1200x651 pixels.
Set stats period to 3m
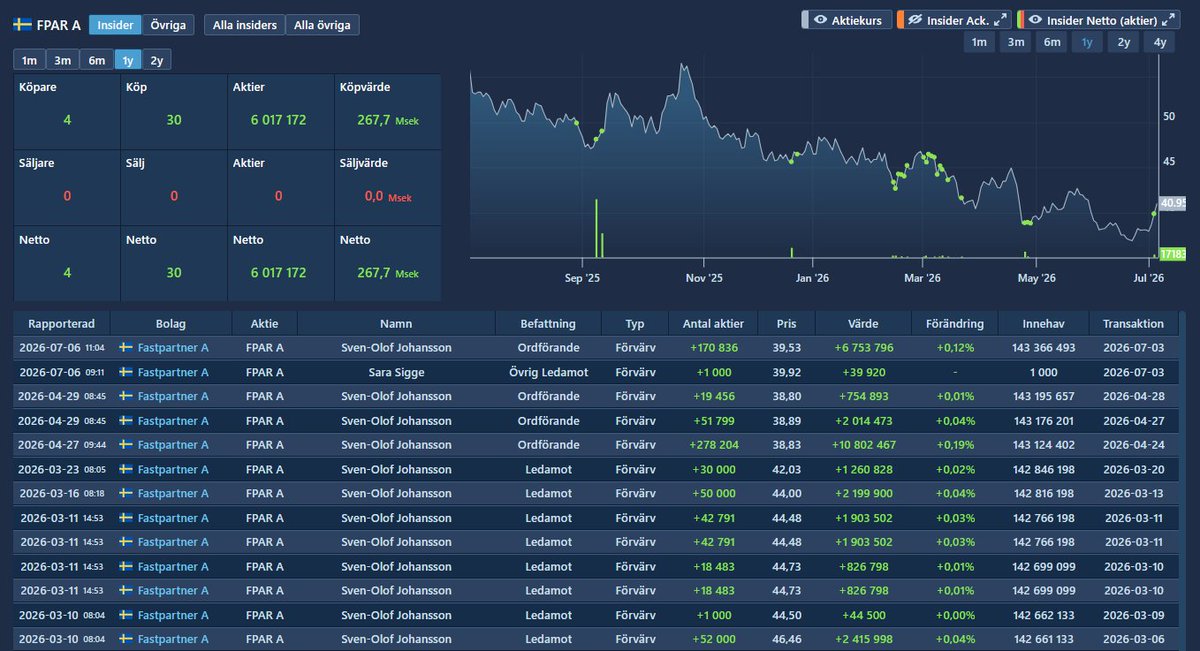pyautogui.click(x=62, y=60)
